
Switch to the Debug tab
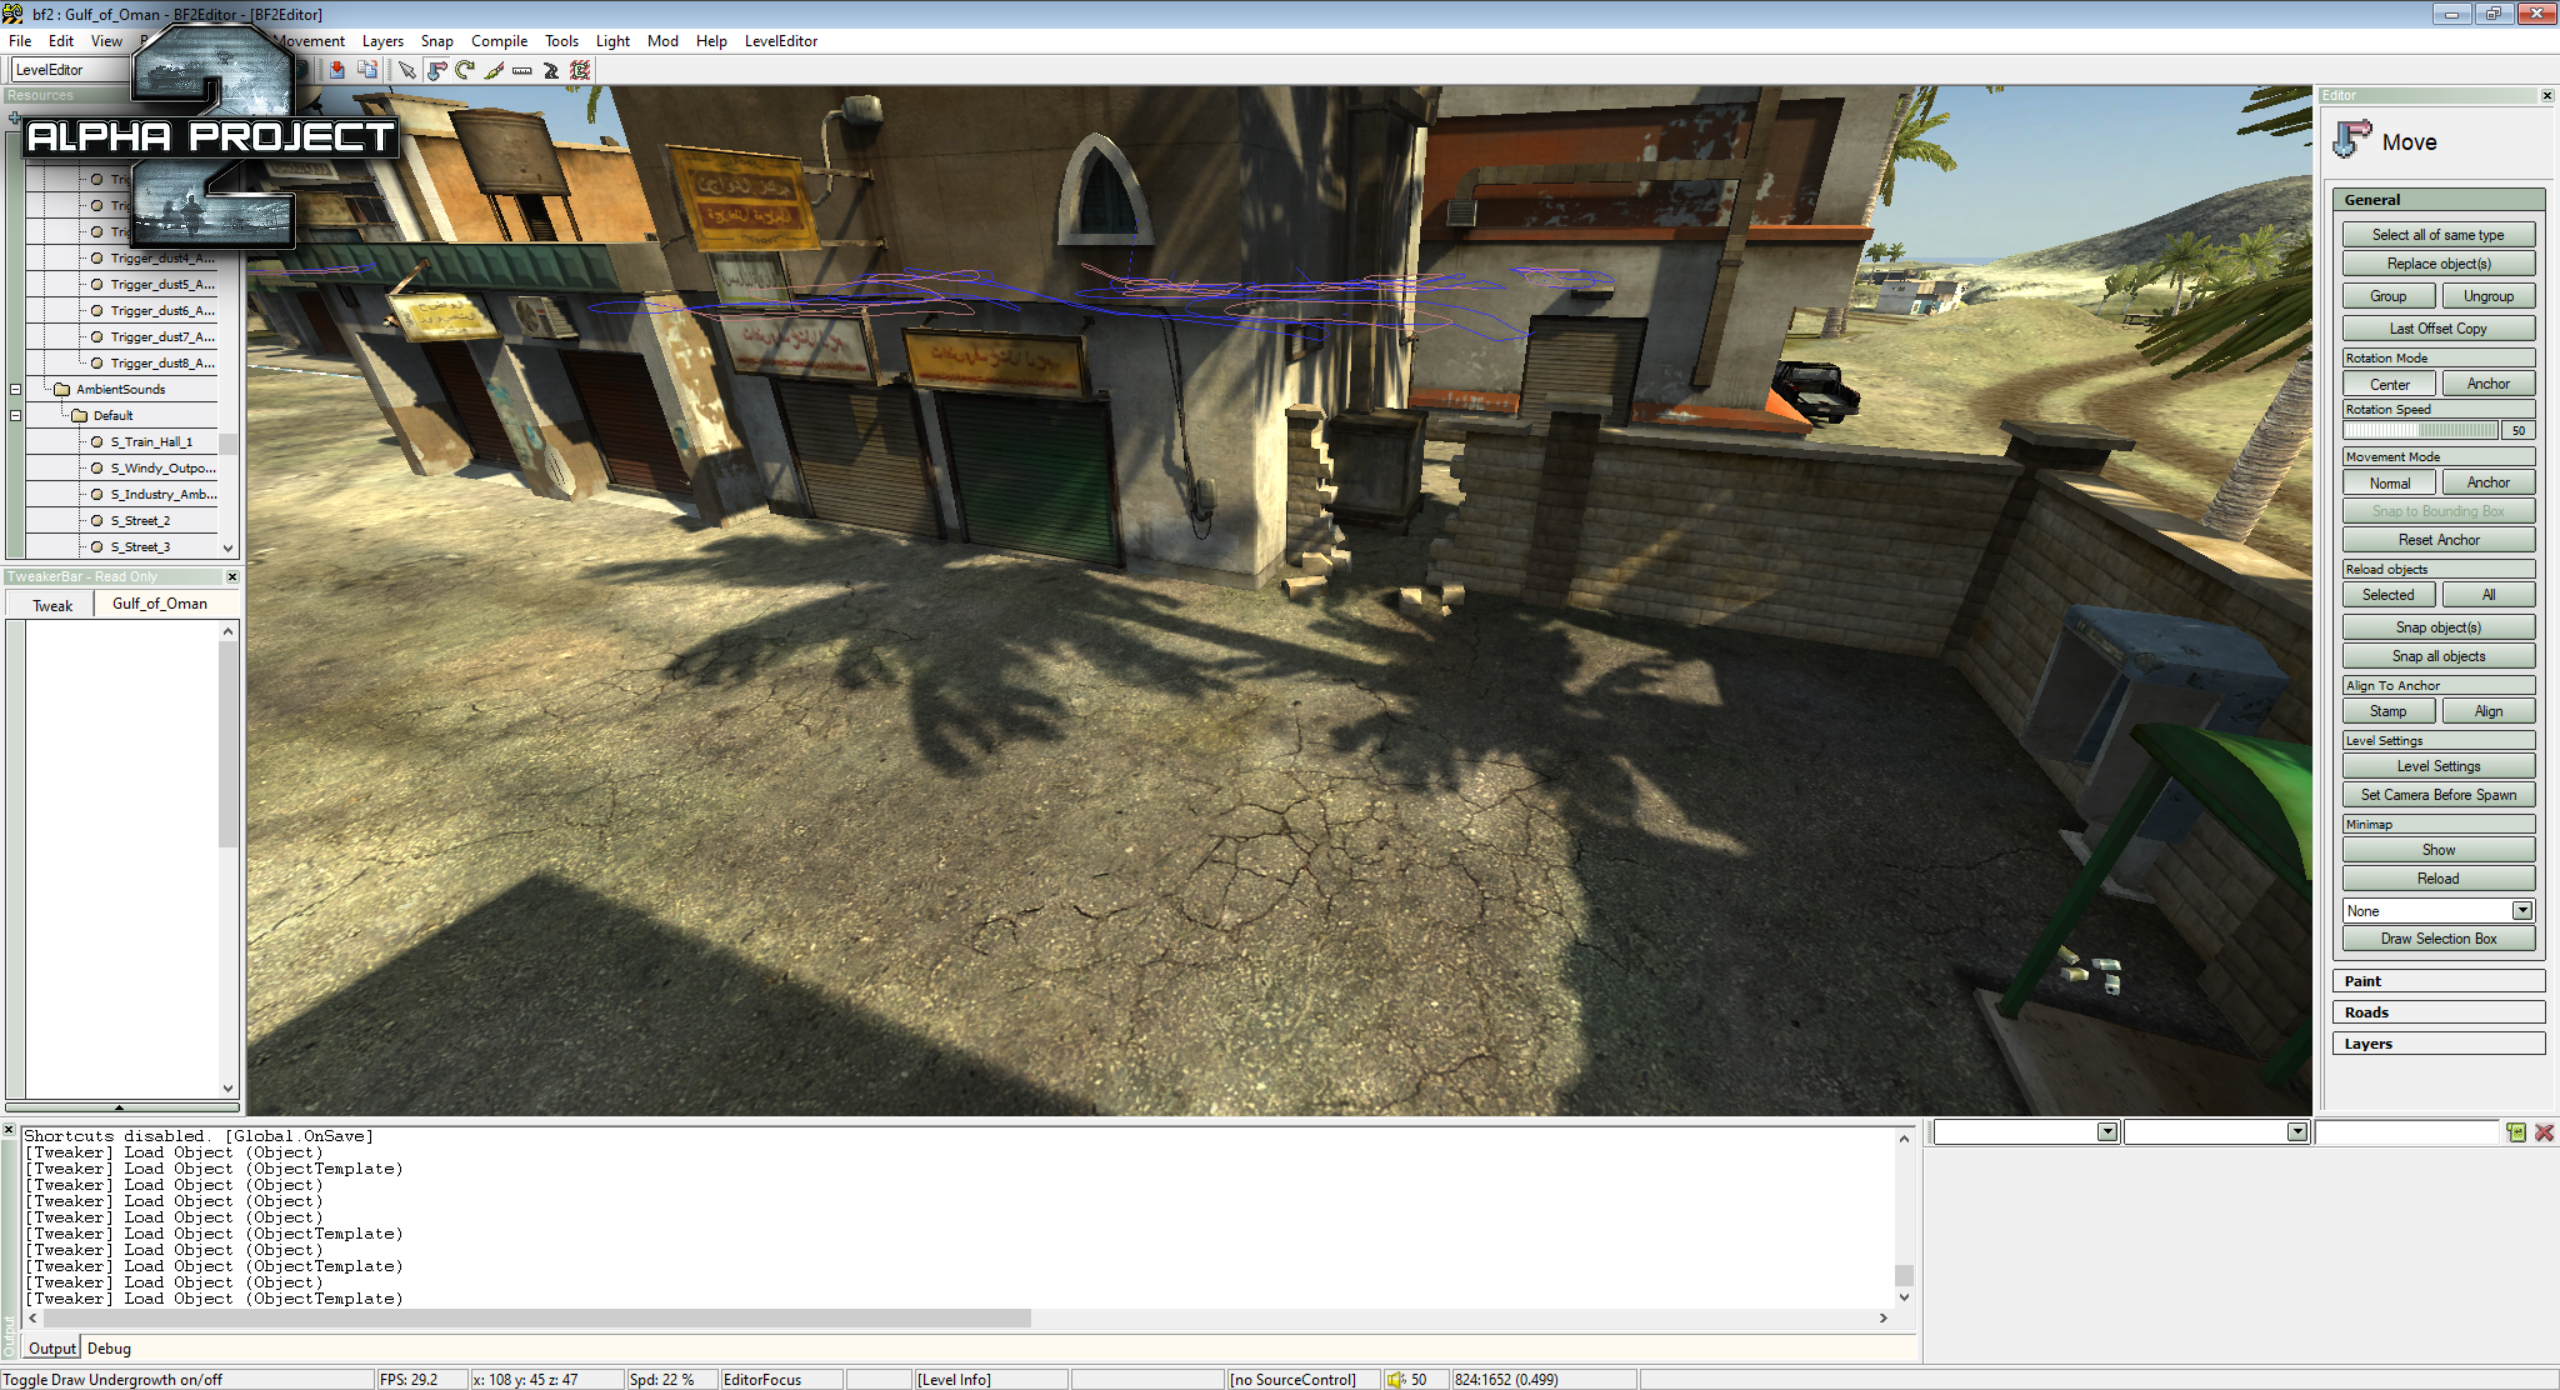[x=109, y=1349]
